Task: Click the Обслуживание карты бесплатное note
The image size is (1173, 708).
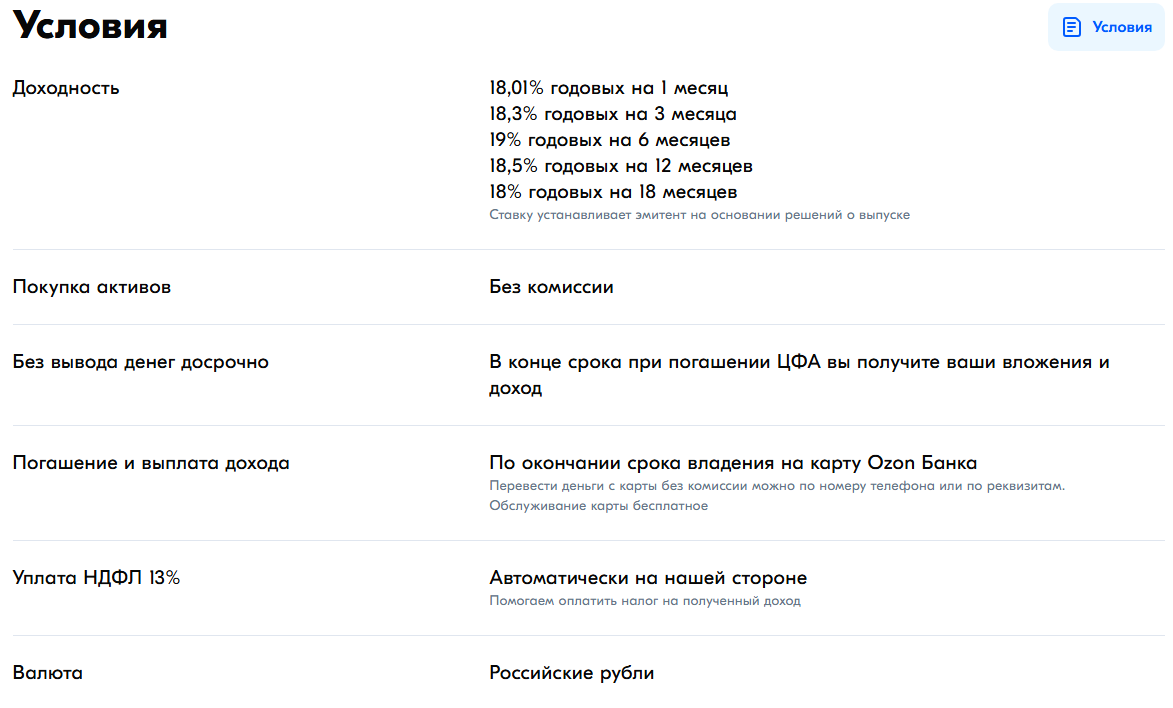Action: pyautogui.click(x=598, y=506)
